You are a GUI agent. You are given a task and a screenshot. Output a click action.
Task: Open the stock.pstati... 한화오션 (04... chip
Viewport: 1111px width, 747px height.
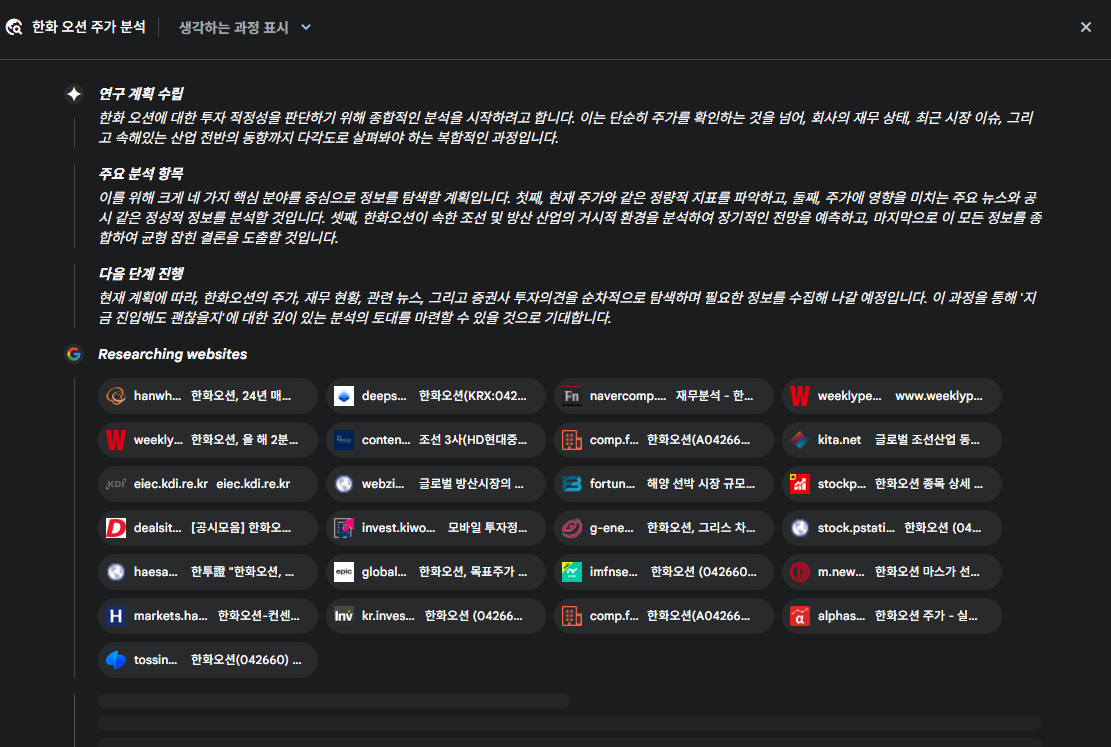(x=892, y=527)
